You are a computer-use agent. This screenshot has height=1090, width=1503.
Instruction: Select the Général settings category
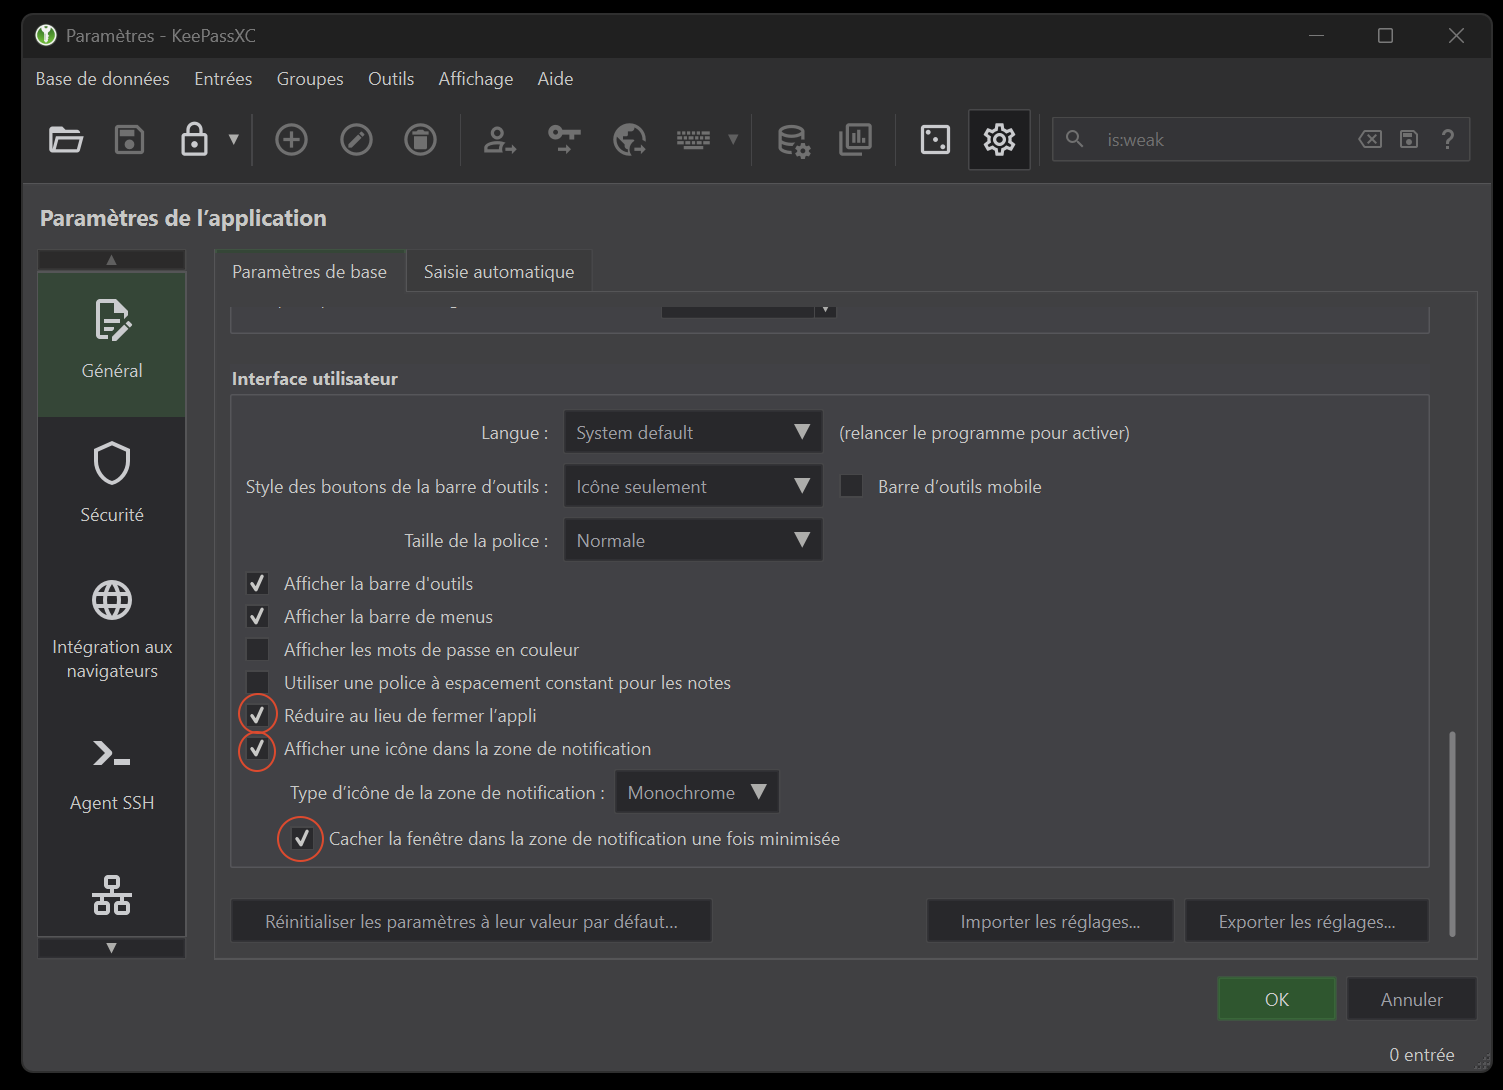coord(112,343)
